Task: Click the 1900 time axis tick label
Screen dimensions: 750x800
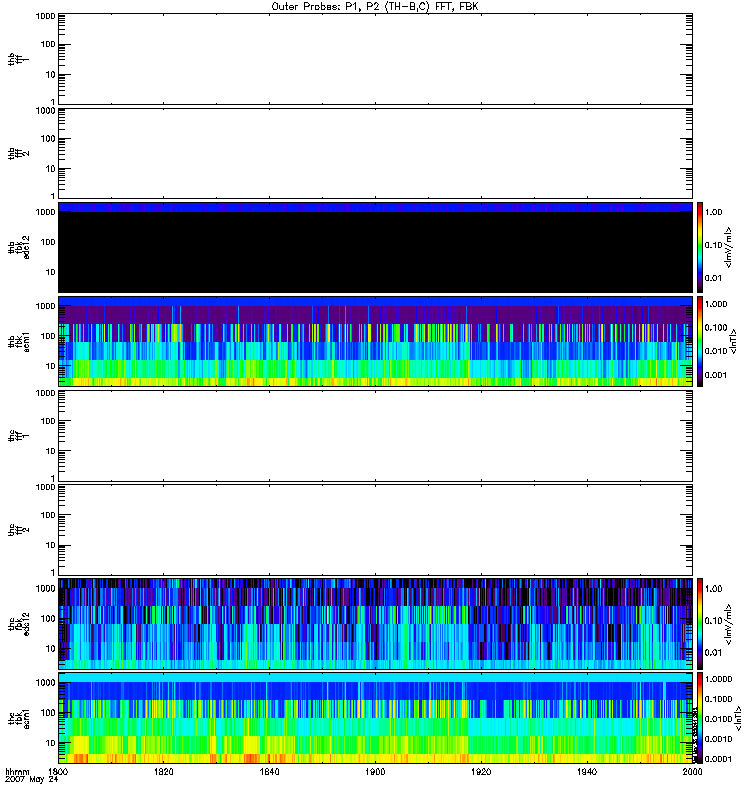Action: (x=376, y=772)
